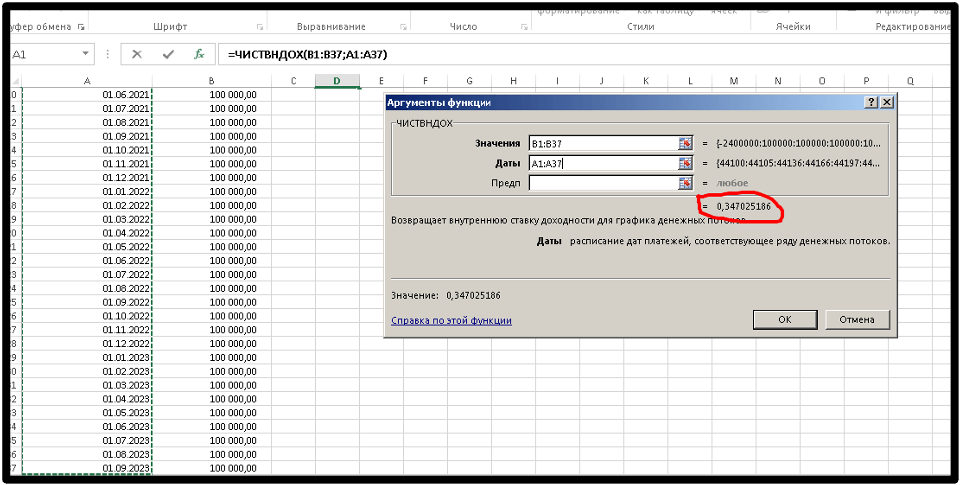Click the range selector icon for Предп
The width and height of the screenshot is (960, 485).
click(685, 183)
